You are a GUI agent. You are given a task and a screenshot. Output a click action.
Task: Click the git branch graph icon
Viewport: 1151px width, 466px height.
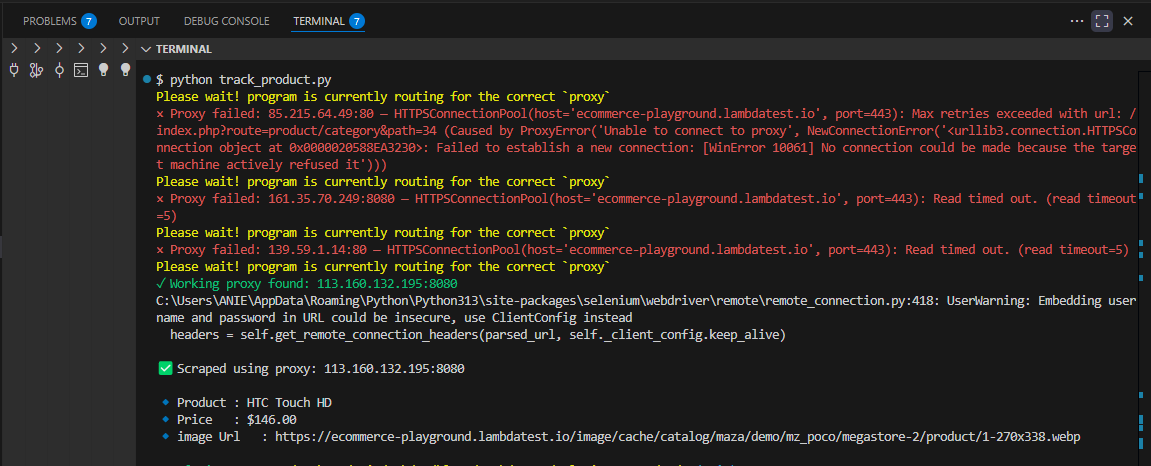(36, 70)
